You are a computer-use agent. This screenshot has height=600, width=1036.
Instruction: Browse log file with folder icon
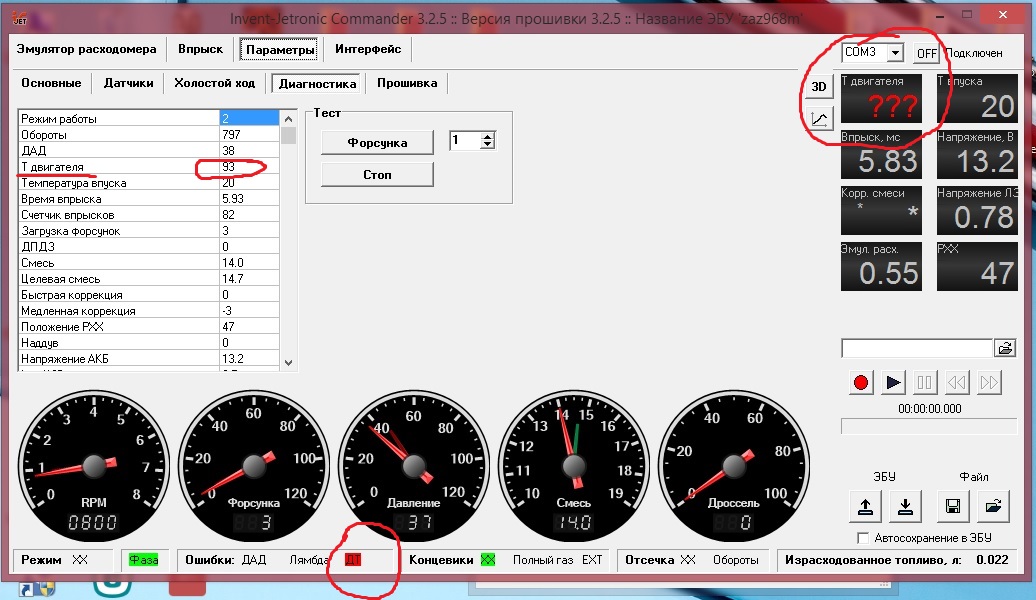click(x=1006, y=348)
